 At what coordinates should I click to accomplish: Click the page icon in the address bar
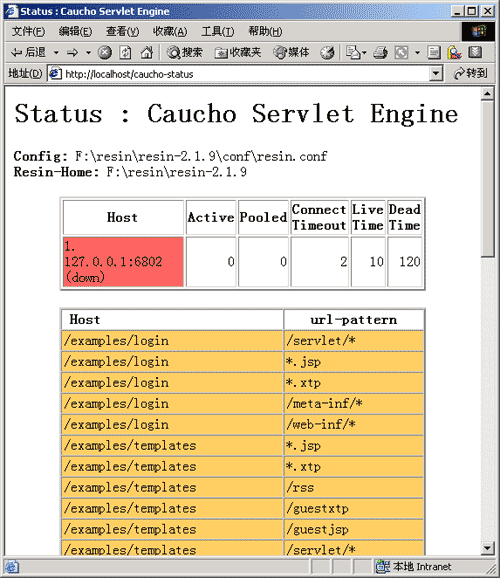click(55, 74)
